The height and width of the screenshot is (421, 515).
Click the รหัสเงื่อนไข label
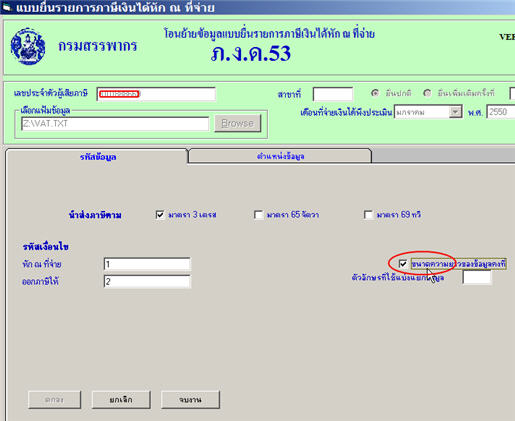tap(46, 247)
